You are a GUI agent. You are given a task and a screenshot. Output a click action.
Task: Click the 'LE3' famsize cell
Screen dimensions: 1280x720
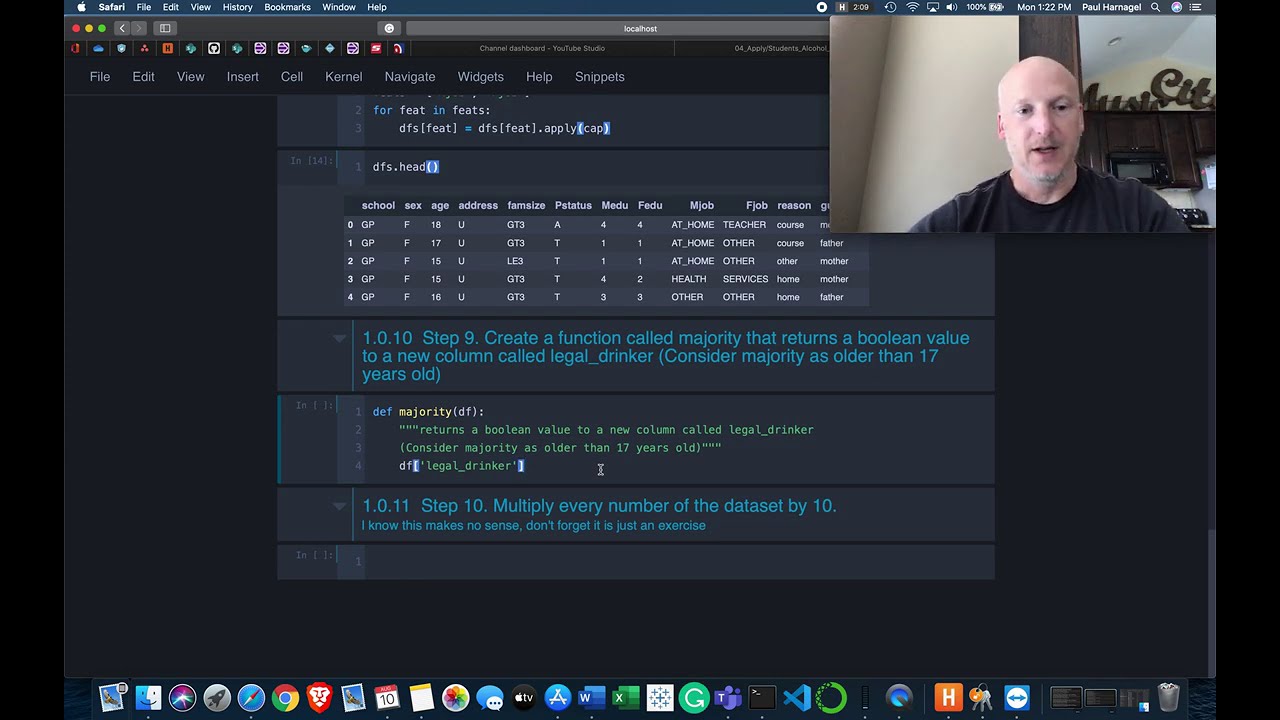[515, 261]
